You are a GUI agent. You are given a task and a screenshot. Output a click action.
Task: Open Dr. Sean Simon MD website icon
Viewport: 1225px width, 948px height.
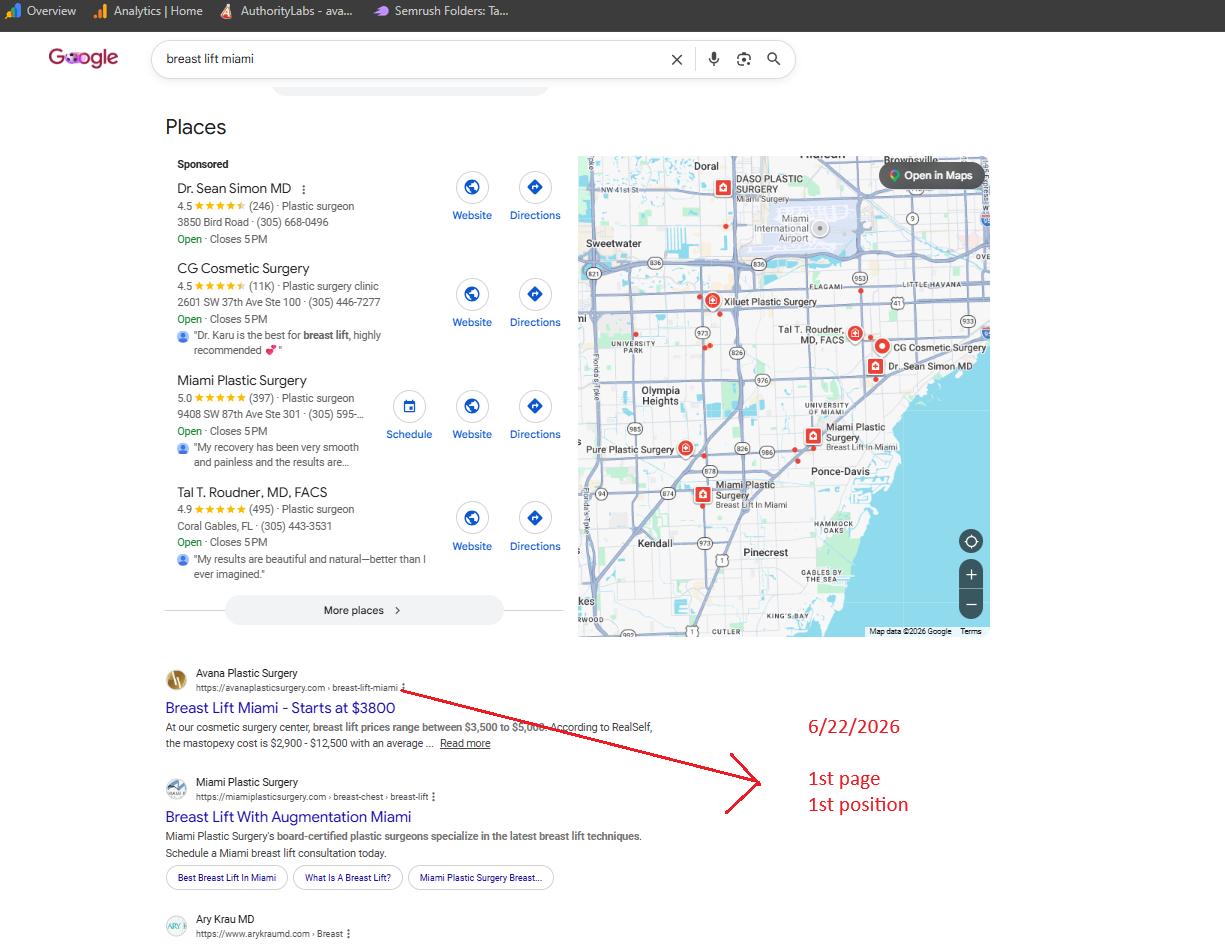[x=472, y=187]
